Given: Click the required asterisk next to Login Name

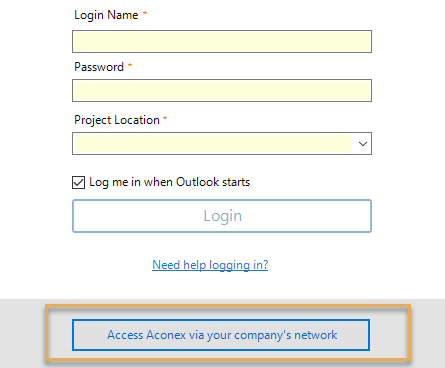Looking at the screenshot, I should (x=145, y=13).
